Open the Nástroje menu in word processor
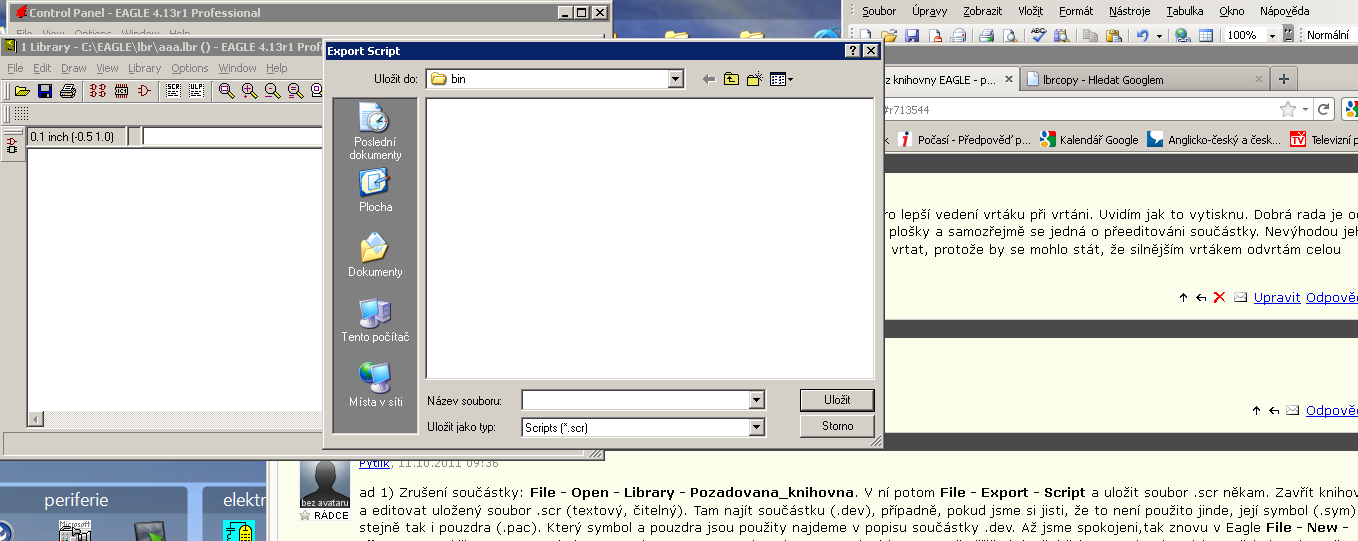This screenshot has width=1358, height=541. [x=1130, y=11]
